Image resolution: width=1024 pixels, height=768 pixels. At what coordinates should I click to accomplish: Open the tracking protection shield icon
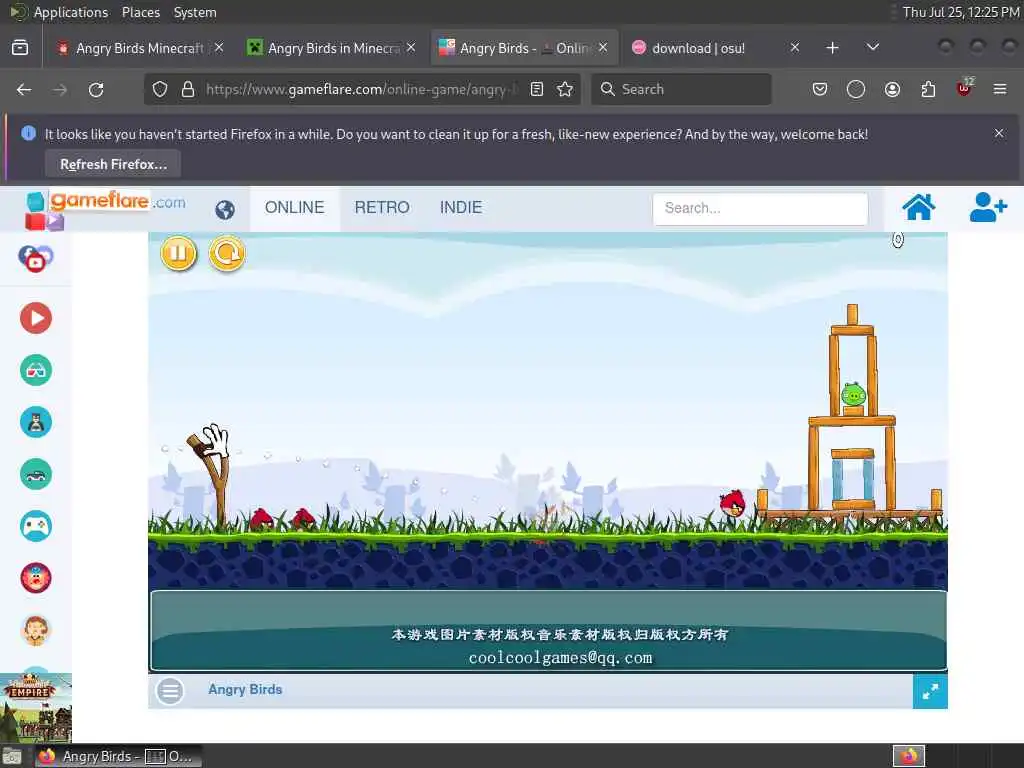tap(160, 89)
